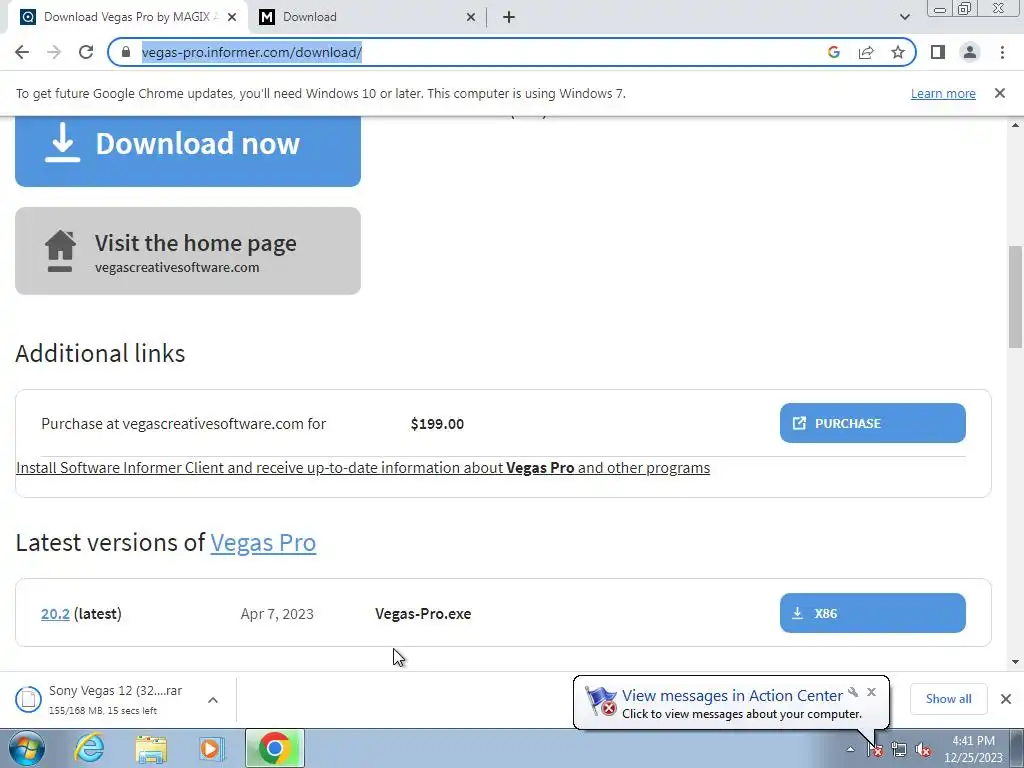
Task: Open the Learn more link in infobar
Action: click(943, 93)
